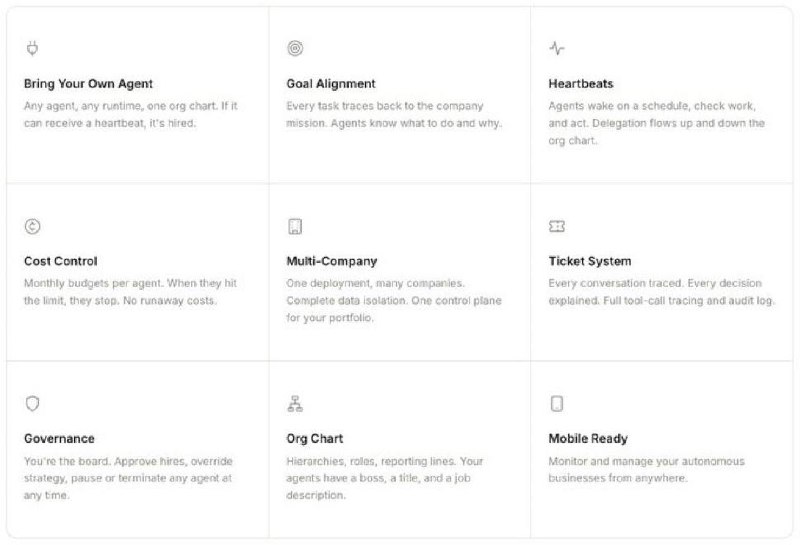This screenshot has width=800, height=545.
Task: Click the building icon above Multi-Company
Action: coord(294,226)
